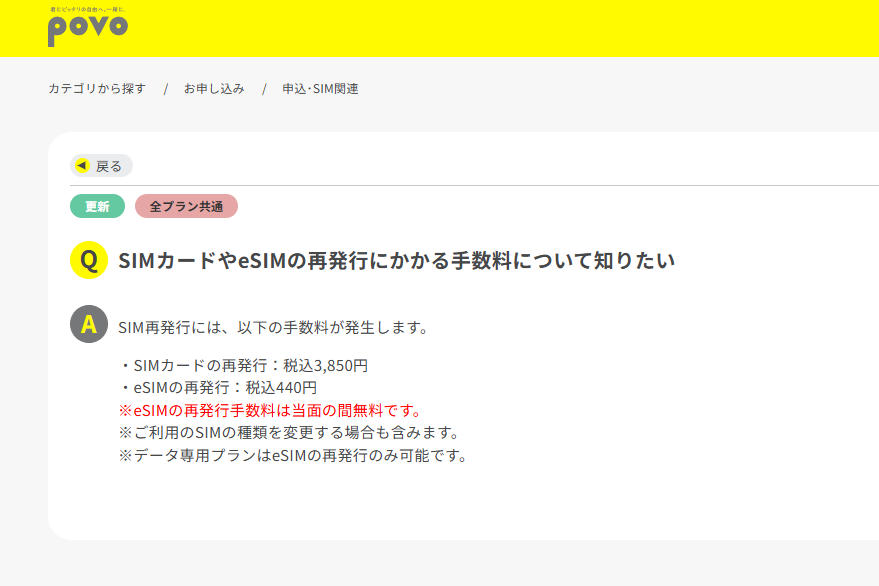Click the slash before 申込･SIM関連
The image size is (879, 586).
tap(264, 89)
